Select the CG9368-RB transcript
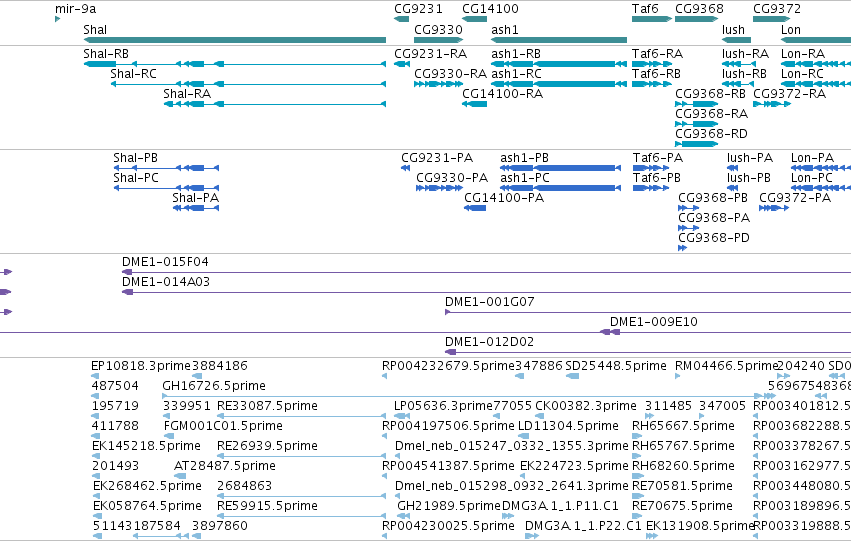Viewport: 851px width, 541px height. point(696,104)
